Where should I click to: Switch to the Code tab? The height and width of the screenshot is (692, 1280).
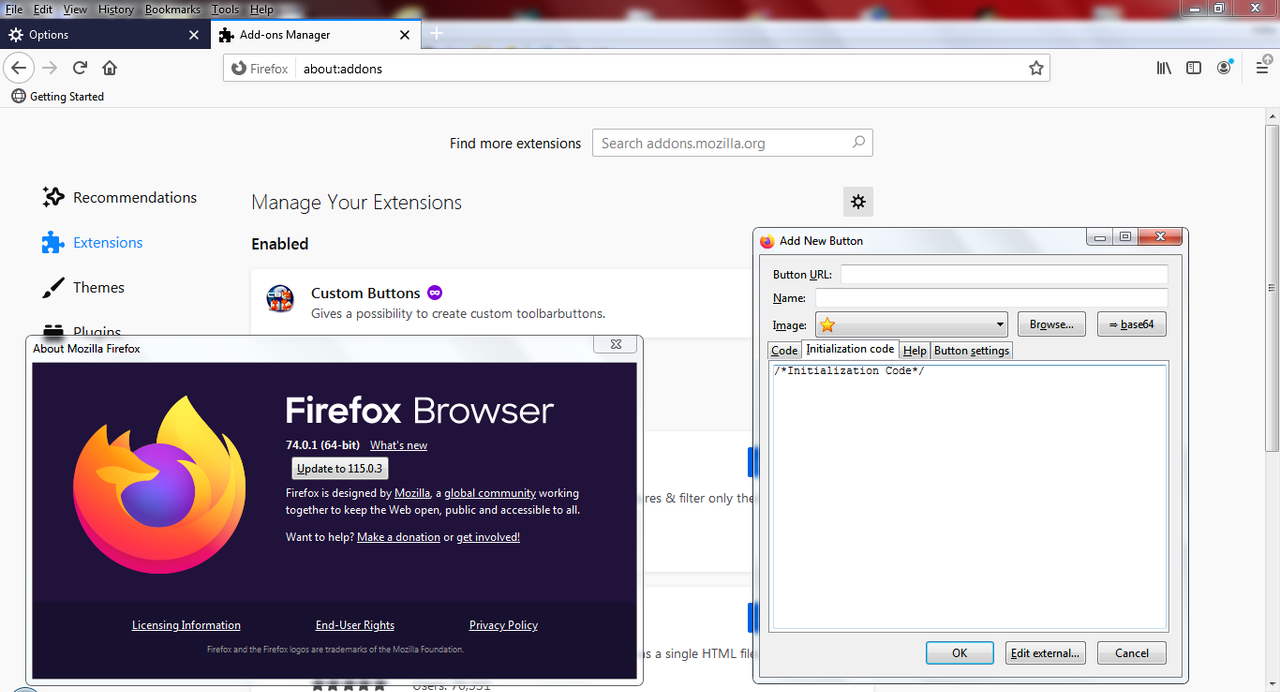click(x=784, y=350)
